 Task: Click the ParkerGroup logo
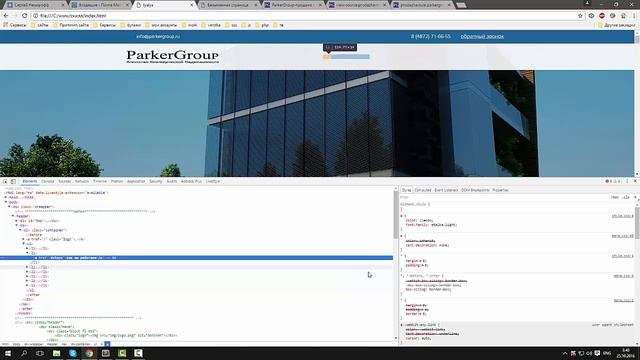click(x=172, y=56)
